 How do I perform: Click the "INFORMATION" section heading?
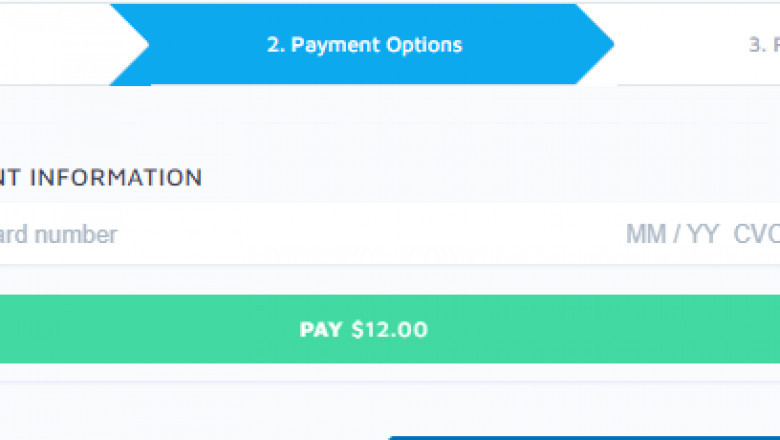coord(116,178)
